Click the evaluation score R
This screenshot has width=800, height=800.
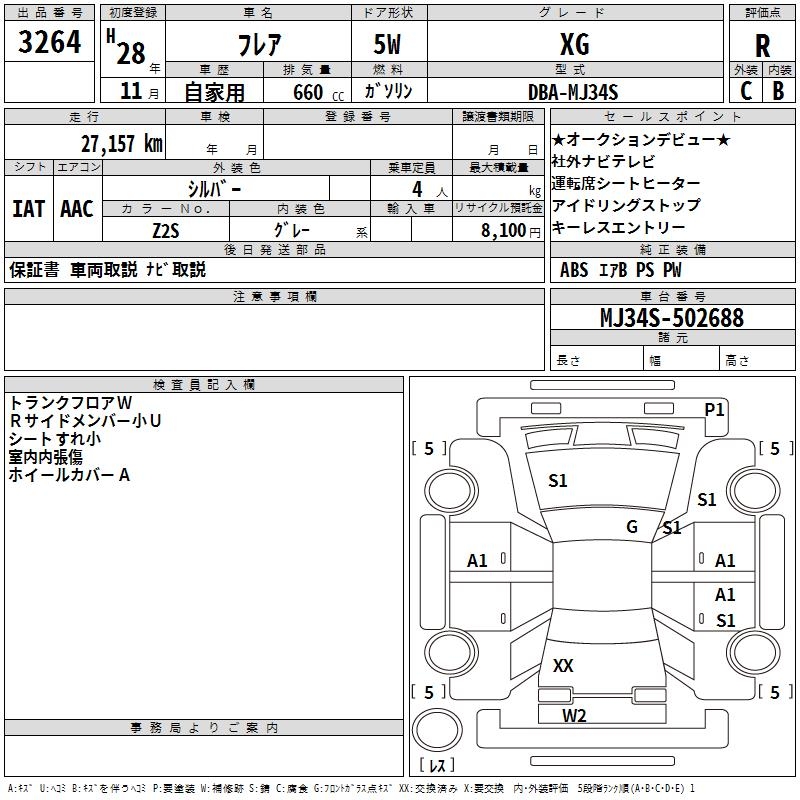tap(762, 45)
